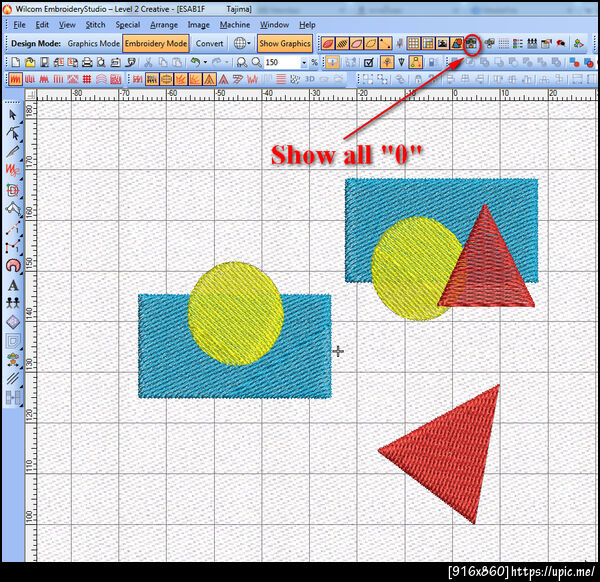This screenshot has width=600, height=582.
Task: Select the pink horseshoe column shape tool
Action: point(13,265)
